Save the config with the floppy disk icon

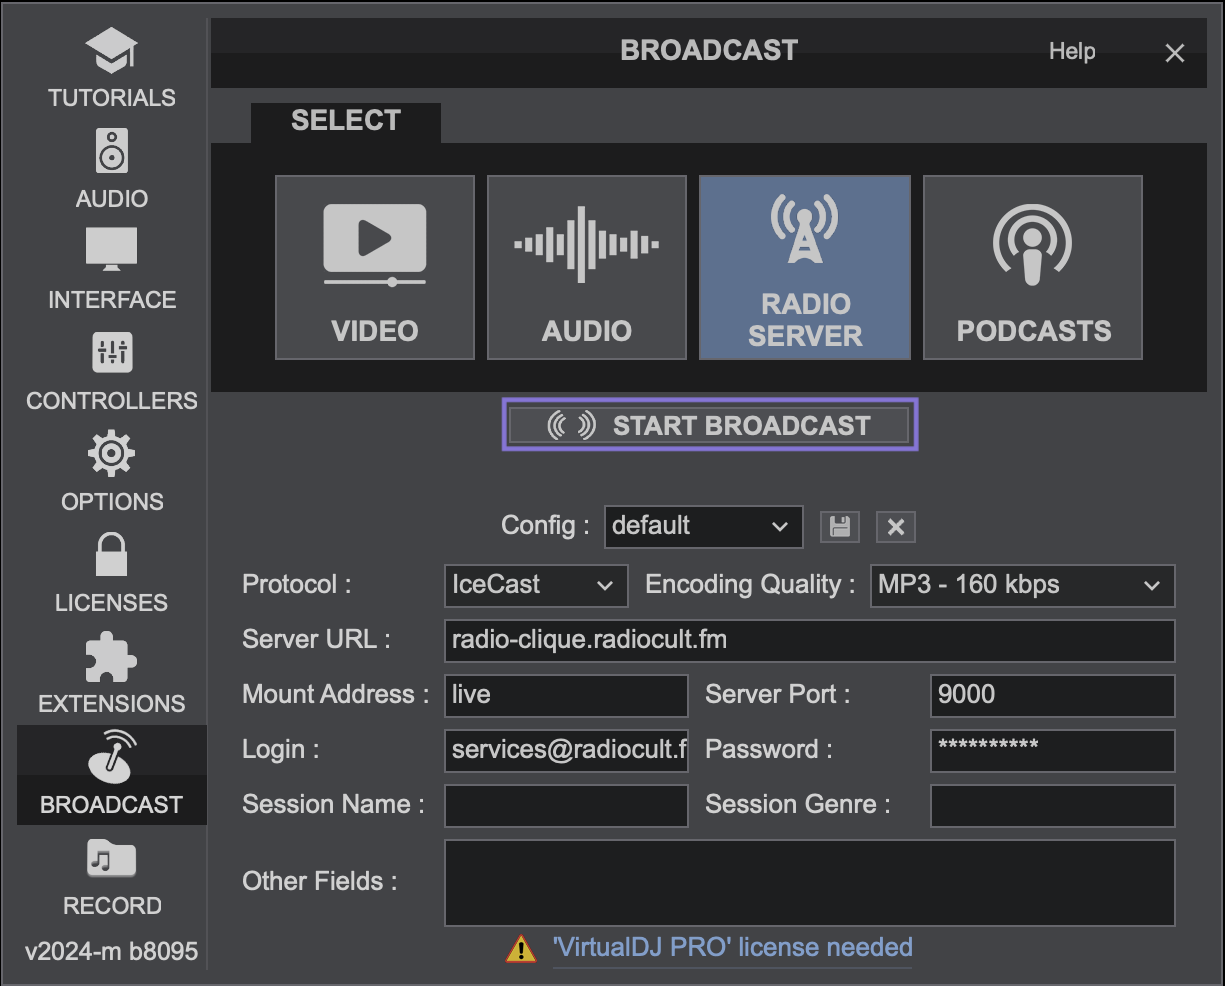coord(840,526)
